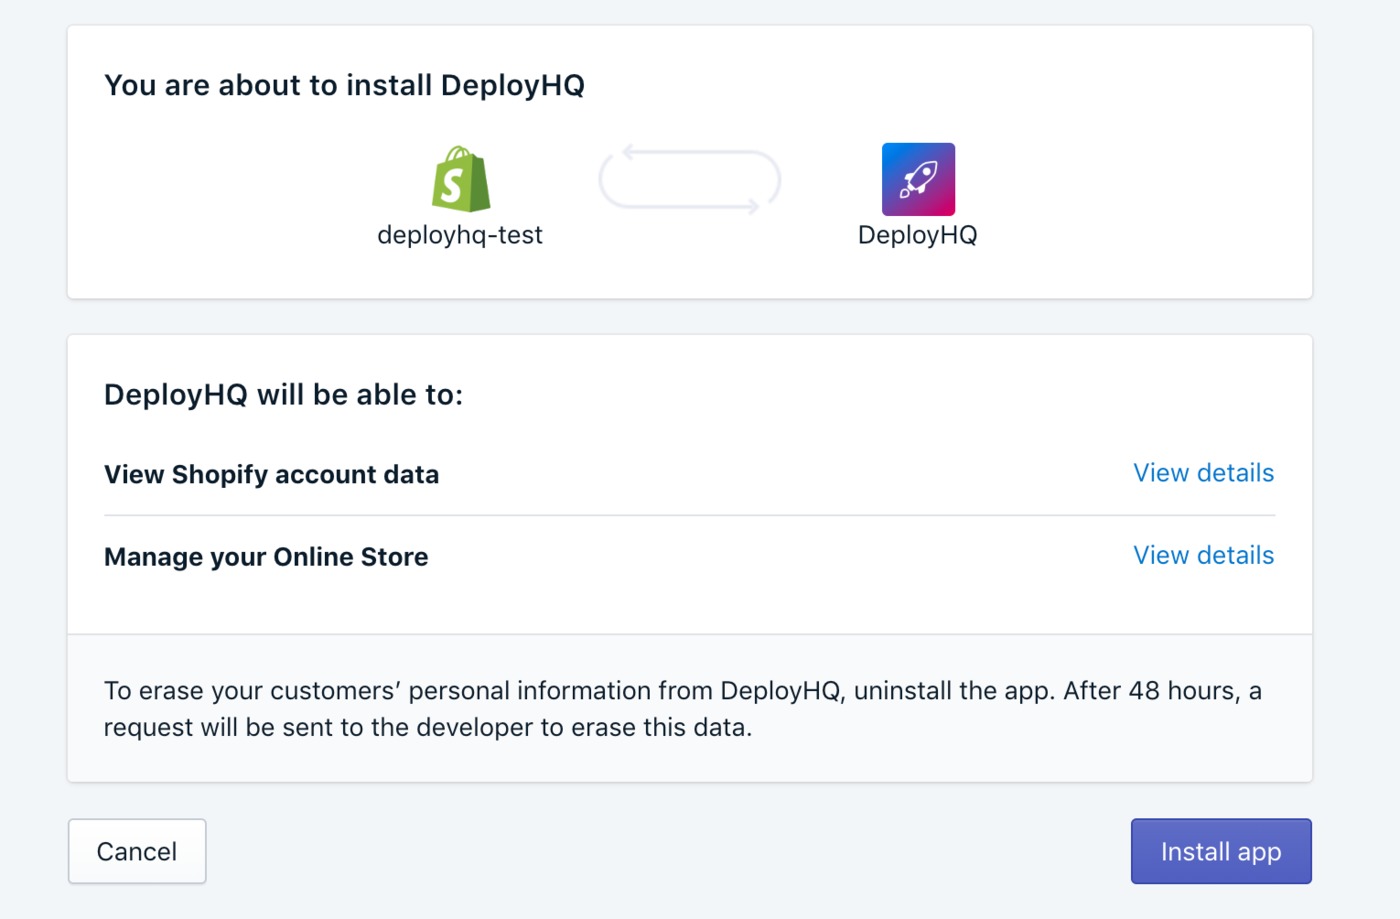Click the DeployHQ rocket app icon
The height and width of the screenshot is (919, 1400).
tap(918, 179)
